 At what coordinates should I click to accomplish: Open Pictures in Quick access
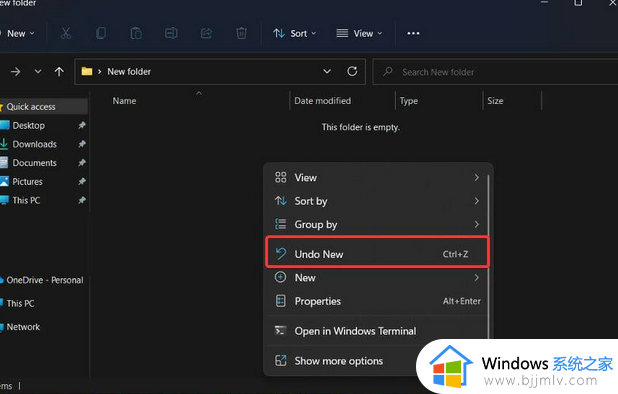[x=27, y=182]
